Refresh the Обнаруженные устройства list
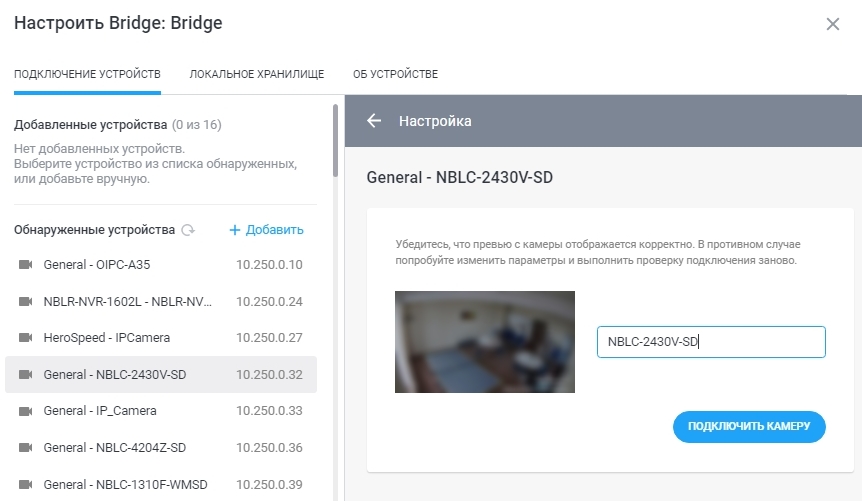 tap(188, 230)
